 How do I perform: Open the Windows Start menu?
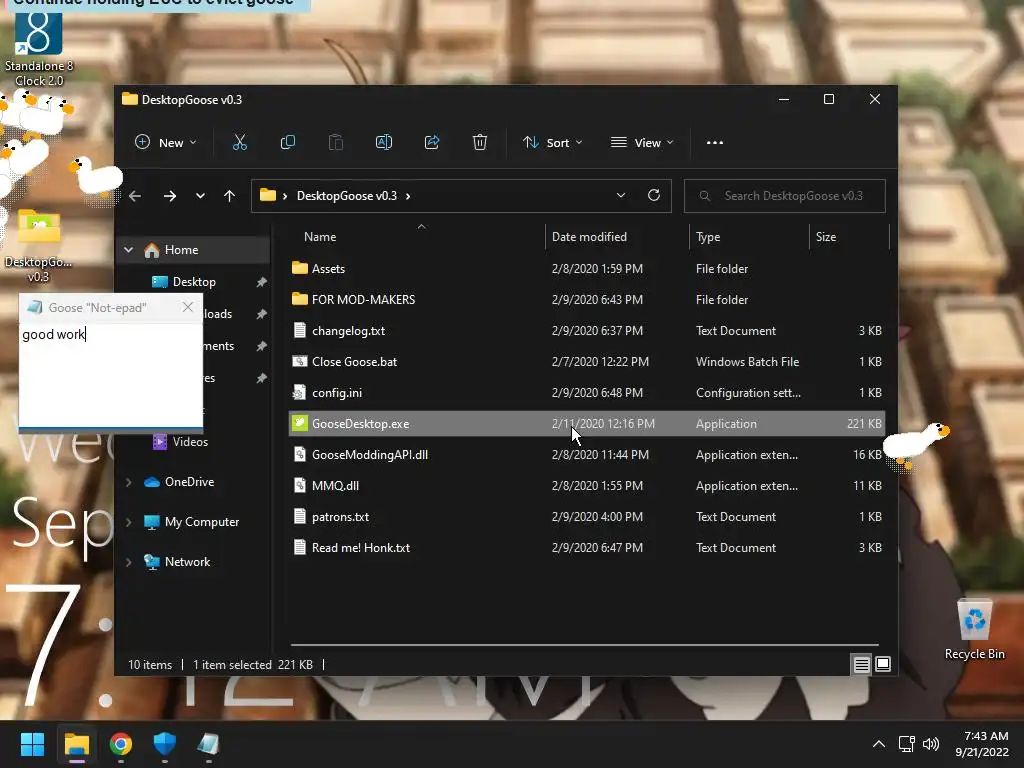[32, 744]
